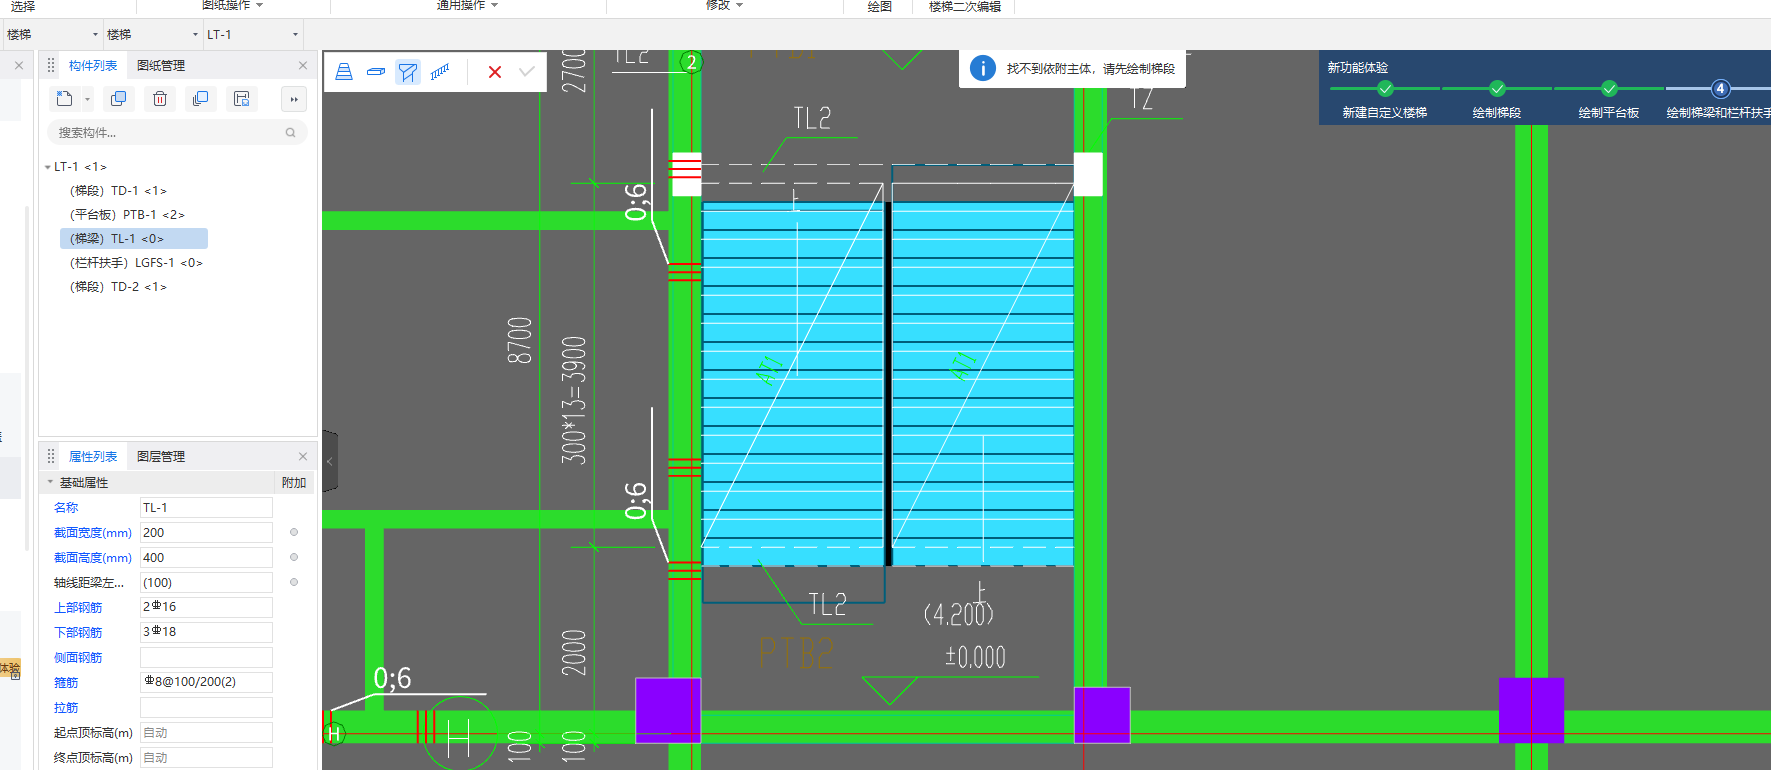Click step 绘制梯段 checkmark in guide
This screenshot has width=1771, height=770.
pos(1497,88)
